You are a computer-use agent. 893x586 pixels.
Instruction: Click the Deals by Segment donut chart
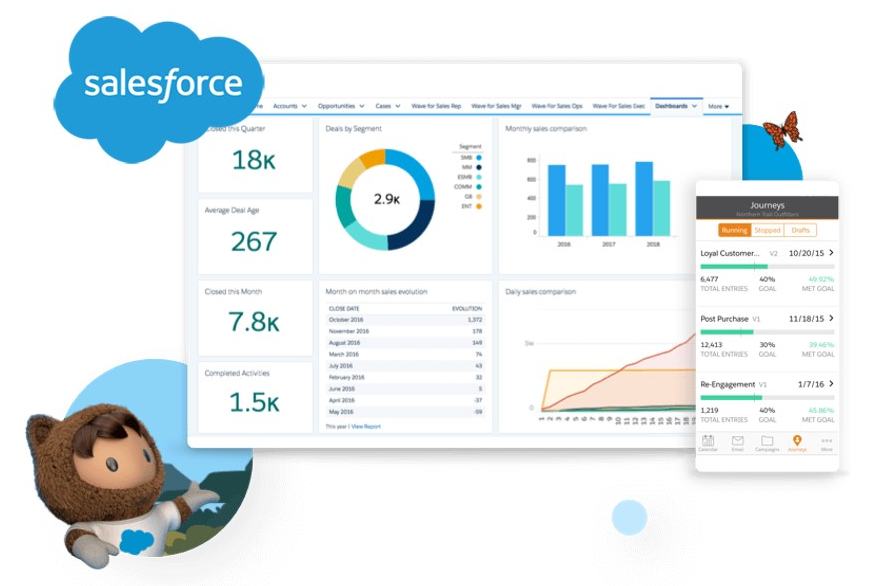385,198
